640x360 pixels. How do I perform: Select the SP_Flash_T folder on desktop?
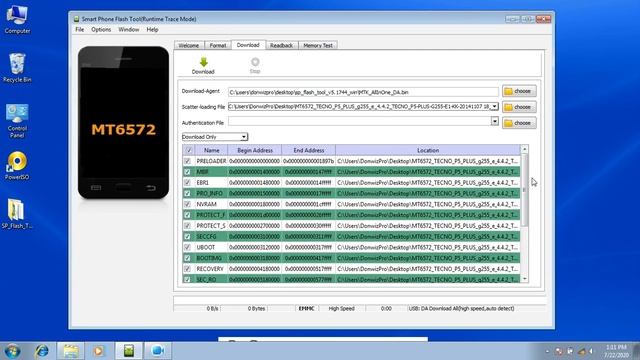coord(17,213)
